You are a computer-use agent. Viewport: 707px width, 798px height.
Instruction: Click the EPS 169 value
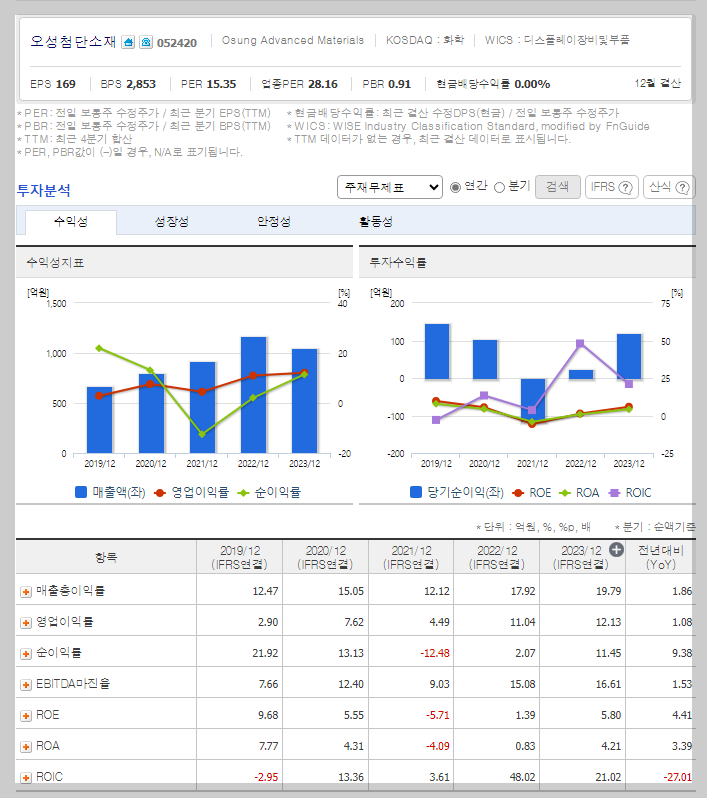click(x=66, y=84)
